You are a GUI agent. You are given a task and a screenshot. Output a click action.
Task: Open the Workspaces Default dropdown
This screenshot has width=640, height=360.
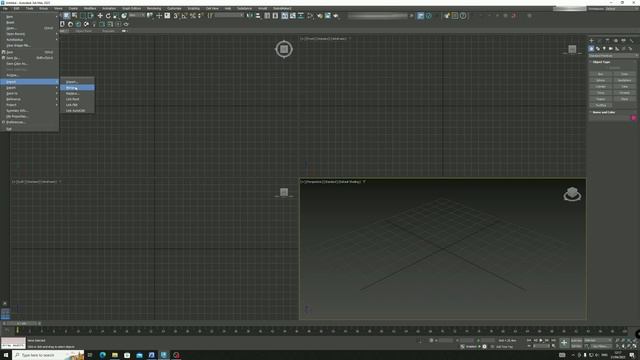coord(621,9)
